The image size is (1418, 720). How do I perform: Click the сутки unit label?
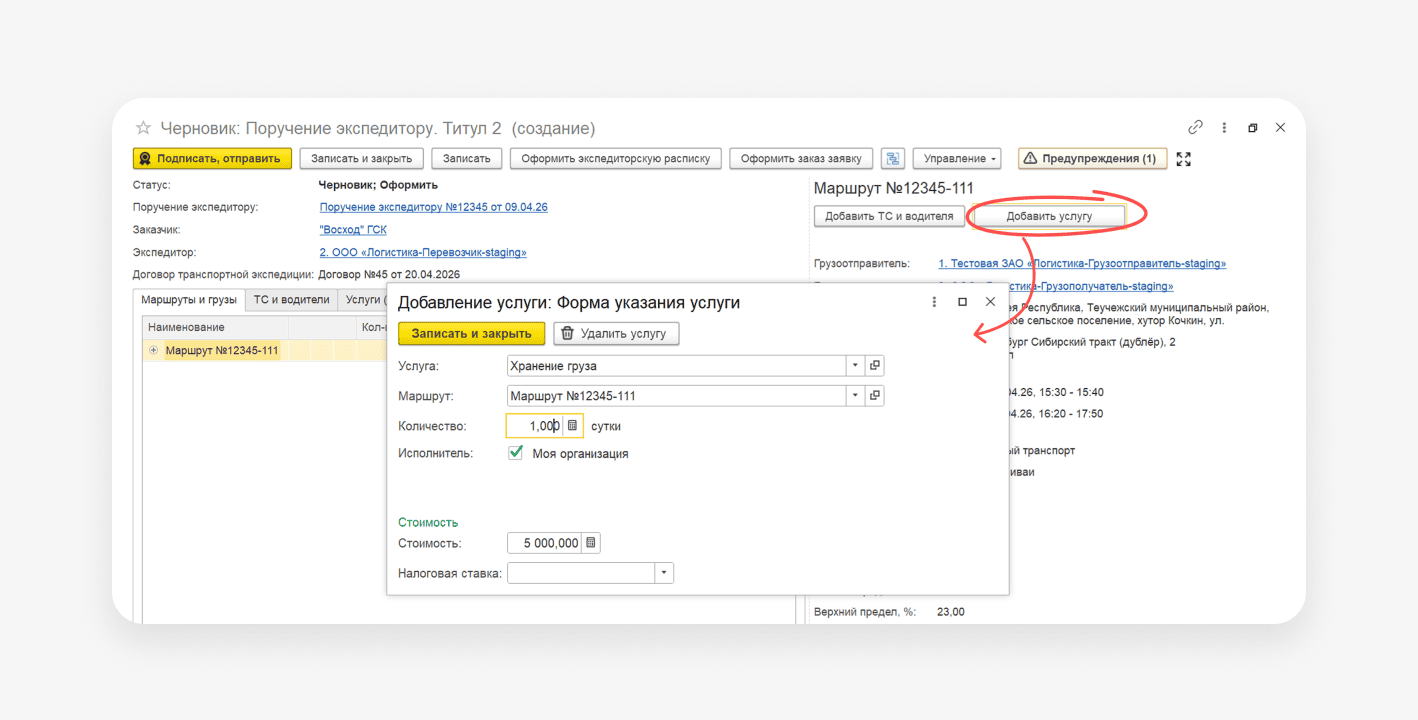[606, 426]
